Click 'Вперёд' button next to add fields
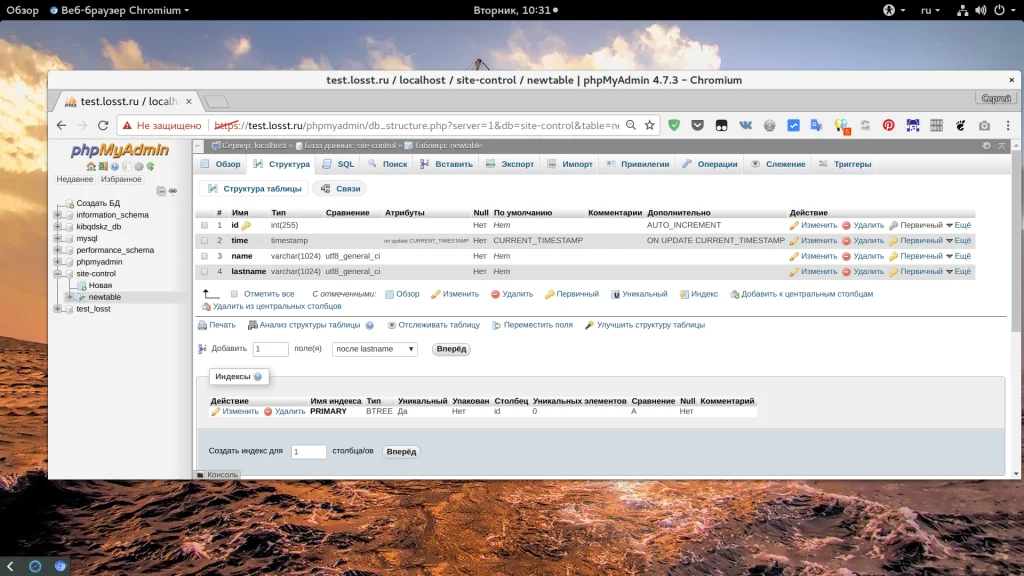 [x=451, y=349]
